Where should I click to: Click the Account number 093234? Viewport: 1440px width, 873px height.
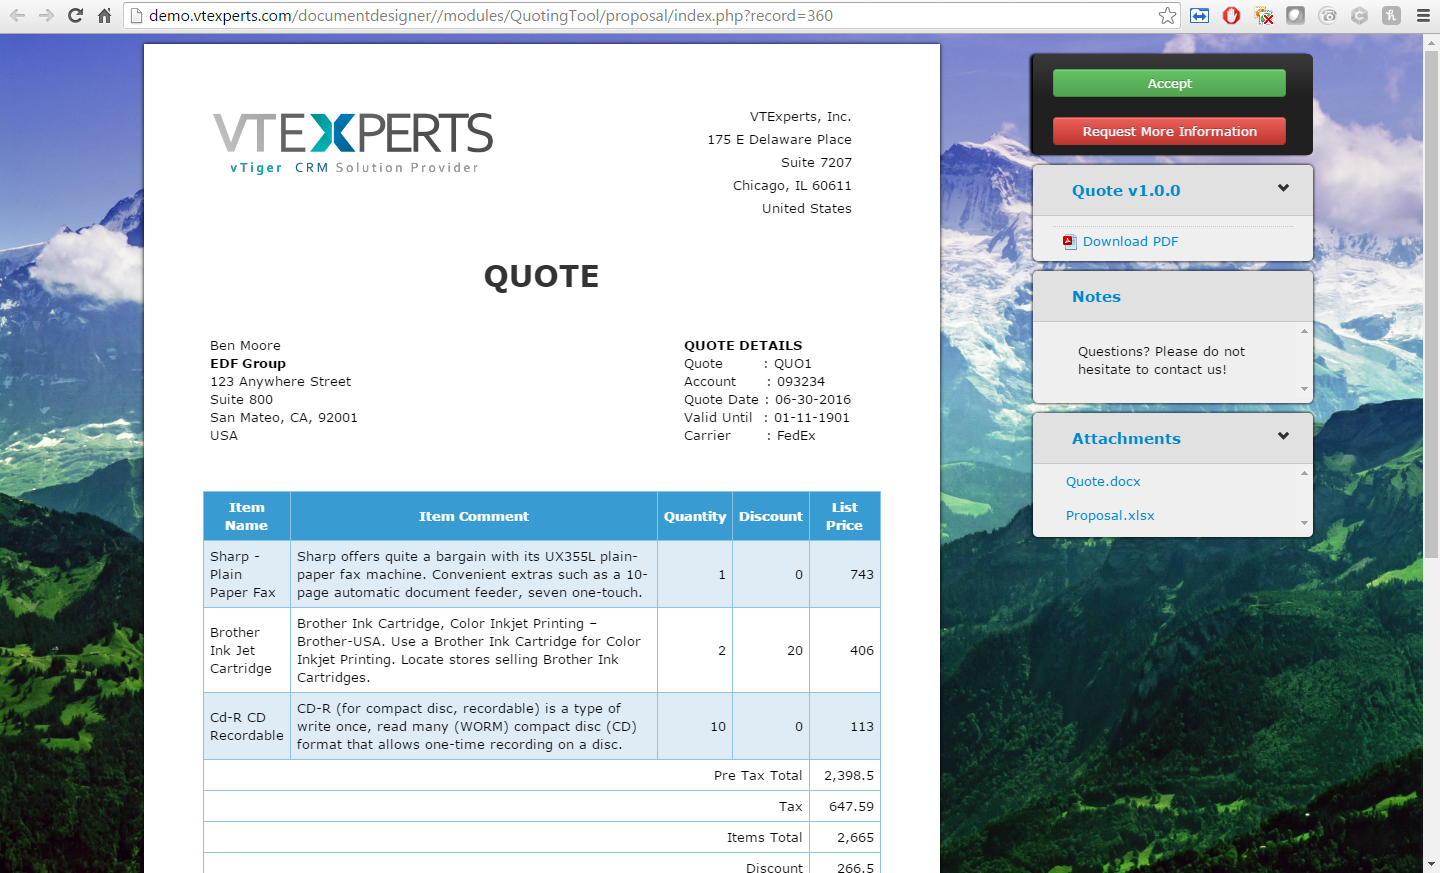tap(801, 381)
